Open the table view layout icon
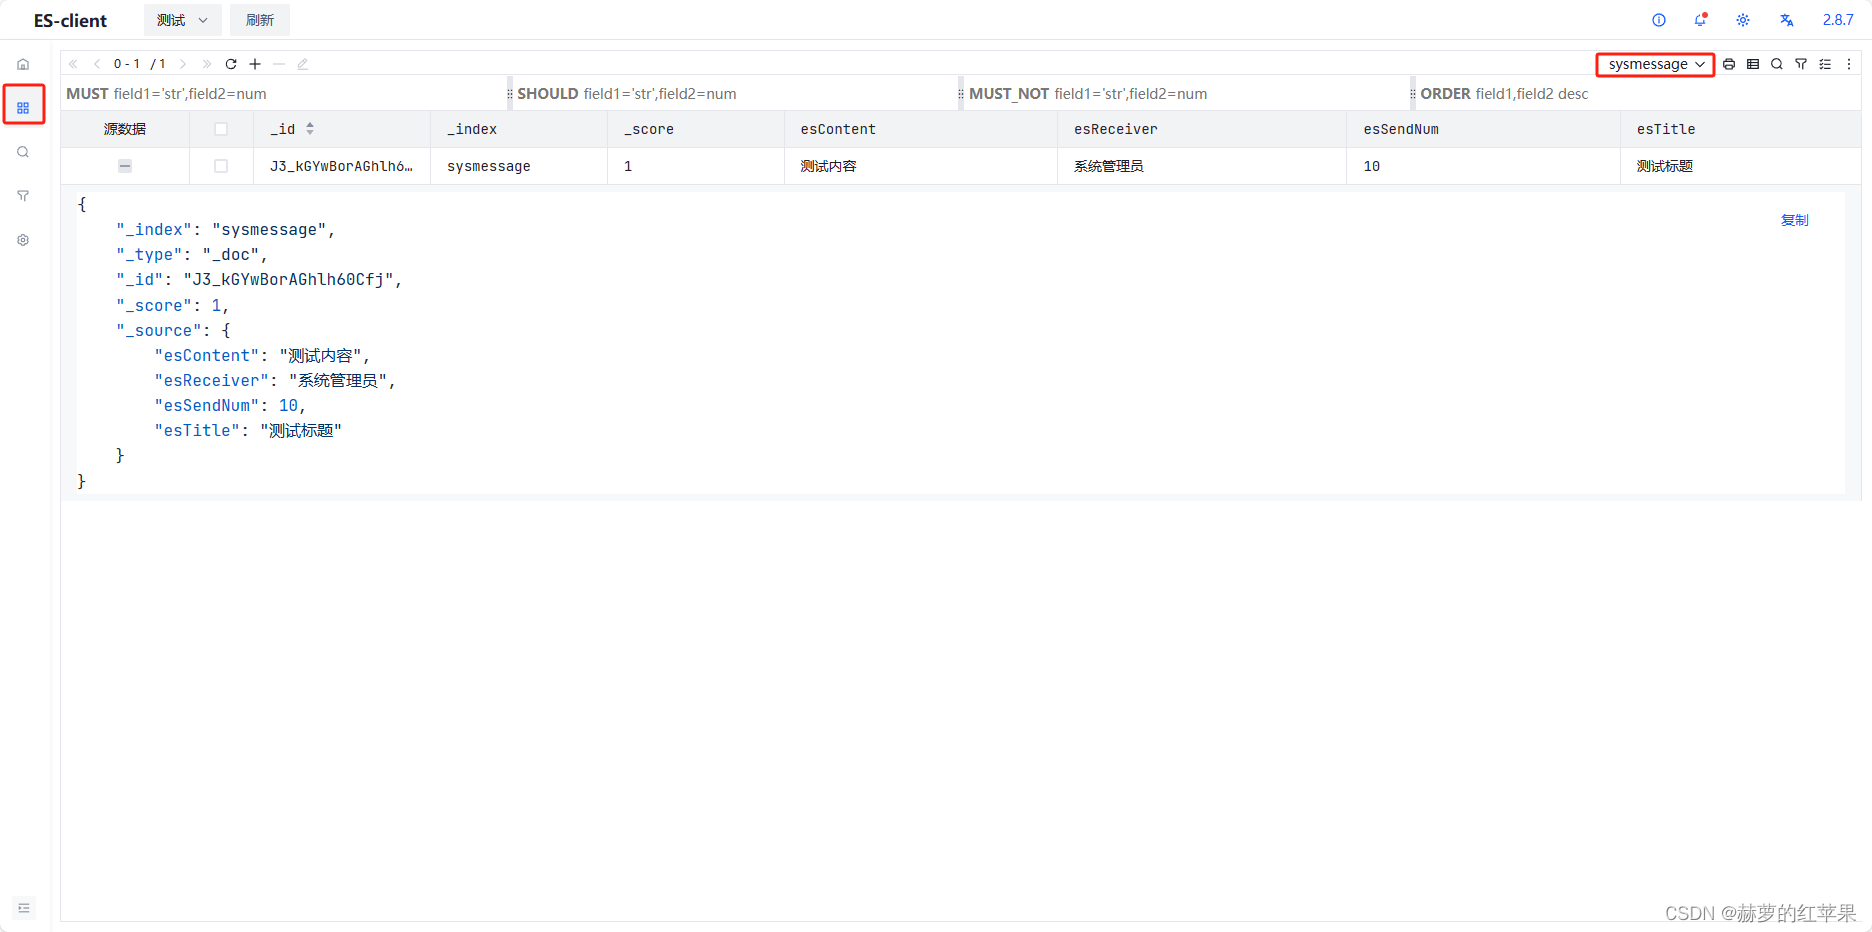This screenshot has height=932, width=1872. (x=1753, y=64)
